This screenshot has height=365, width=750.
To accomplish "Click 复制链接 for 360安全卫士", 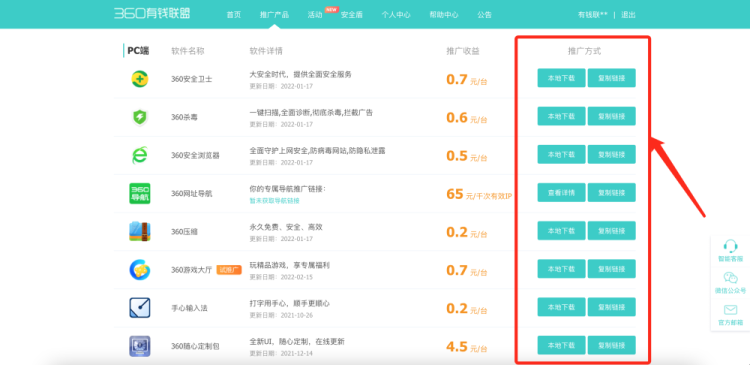I will (611, 78).
